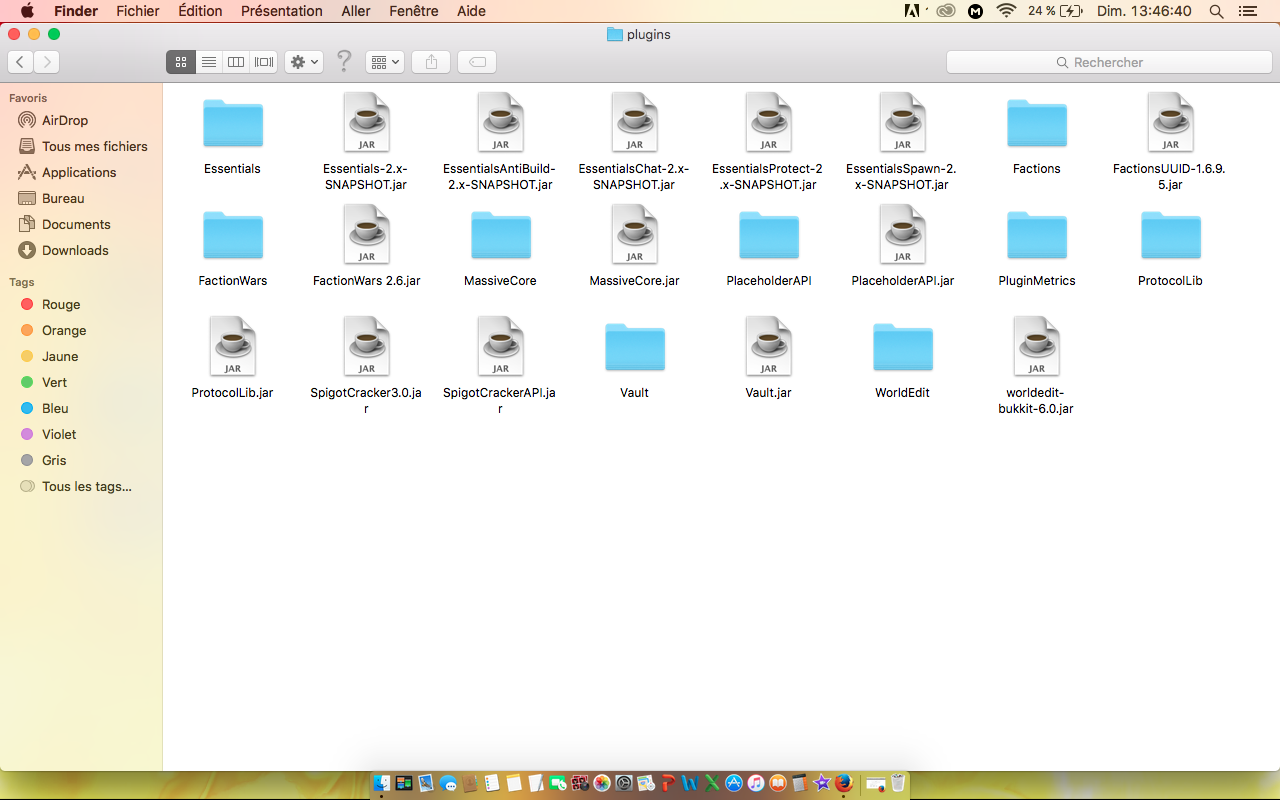
Task: Open the Fenêtre menu
Action: 414,11
